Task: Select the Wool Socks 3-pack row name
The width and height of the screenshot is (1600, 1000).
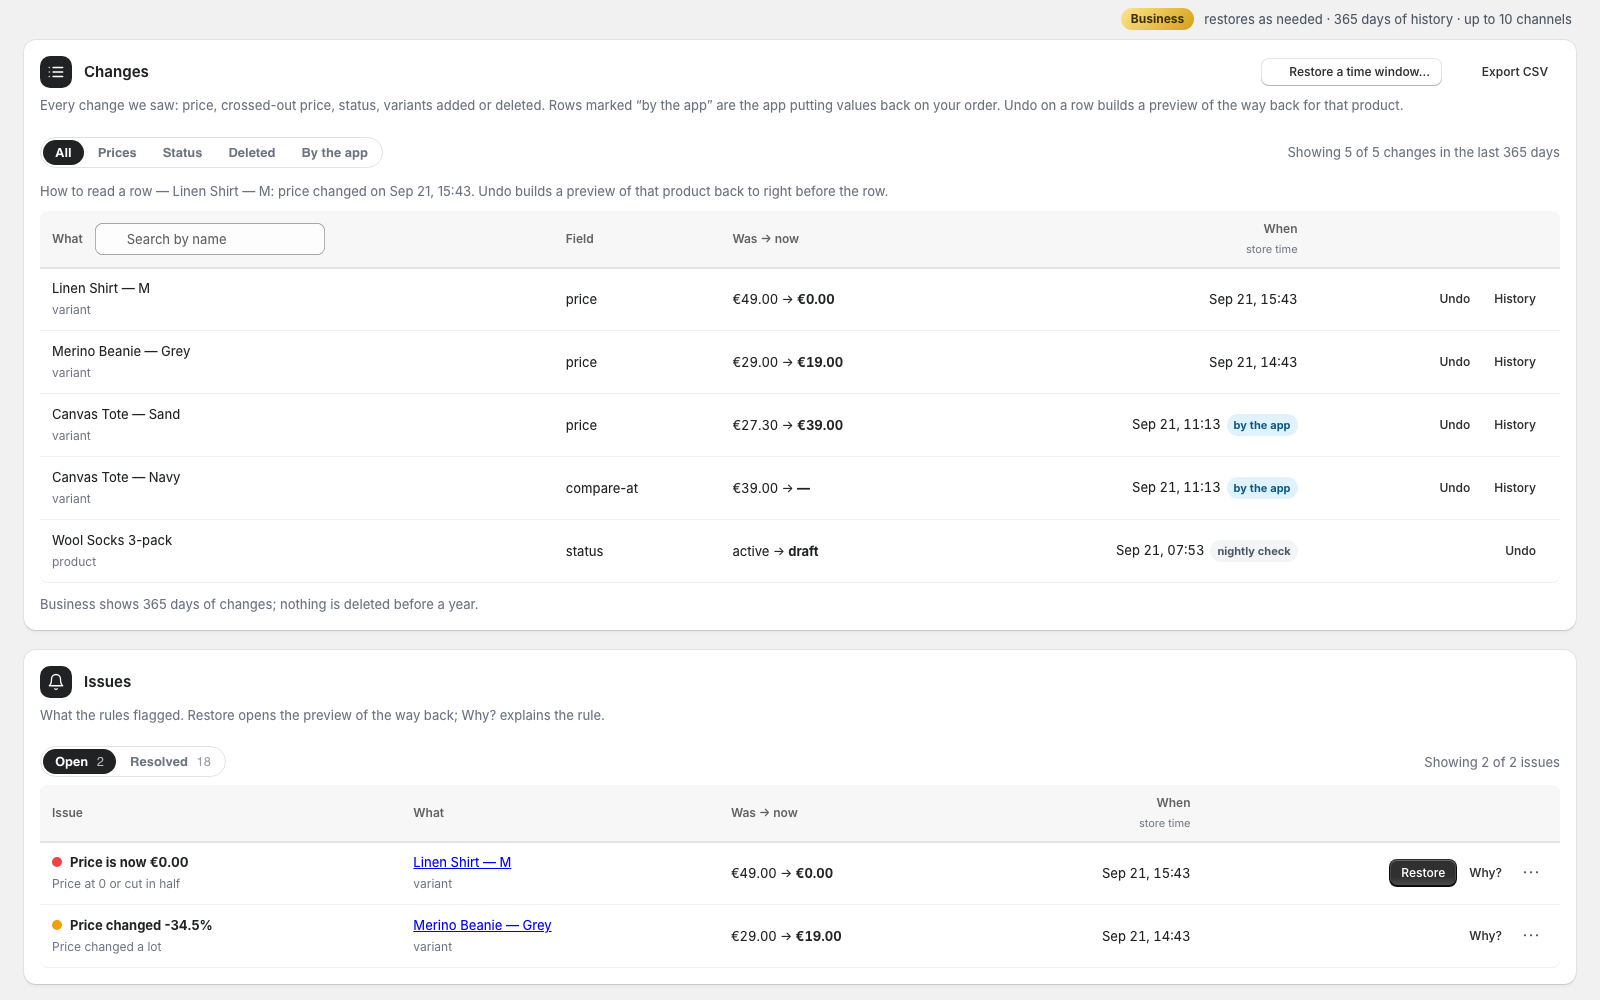Action: pos(112,540)
